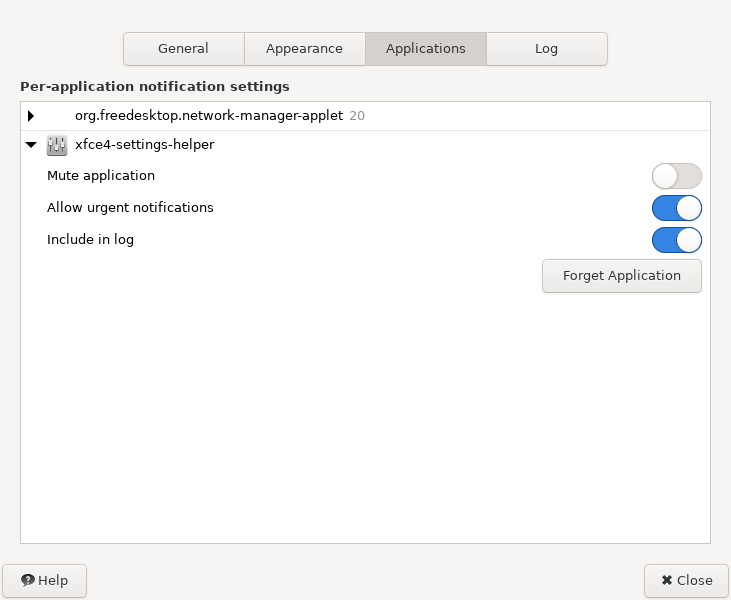Open the Appearance tab
The width and height of the screenshot is (731, 600).
[304, 49]
